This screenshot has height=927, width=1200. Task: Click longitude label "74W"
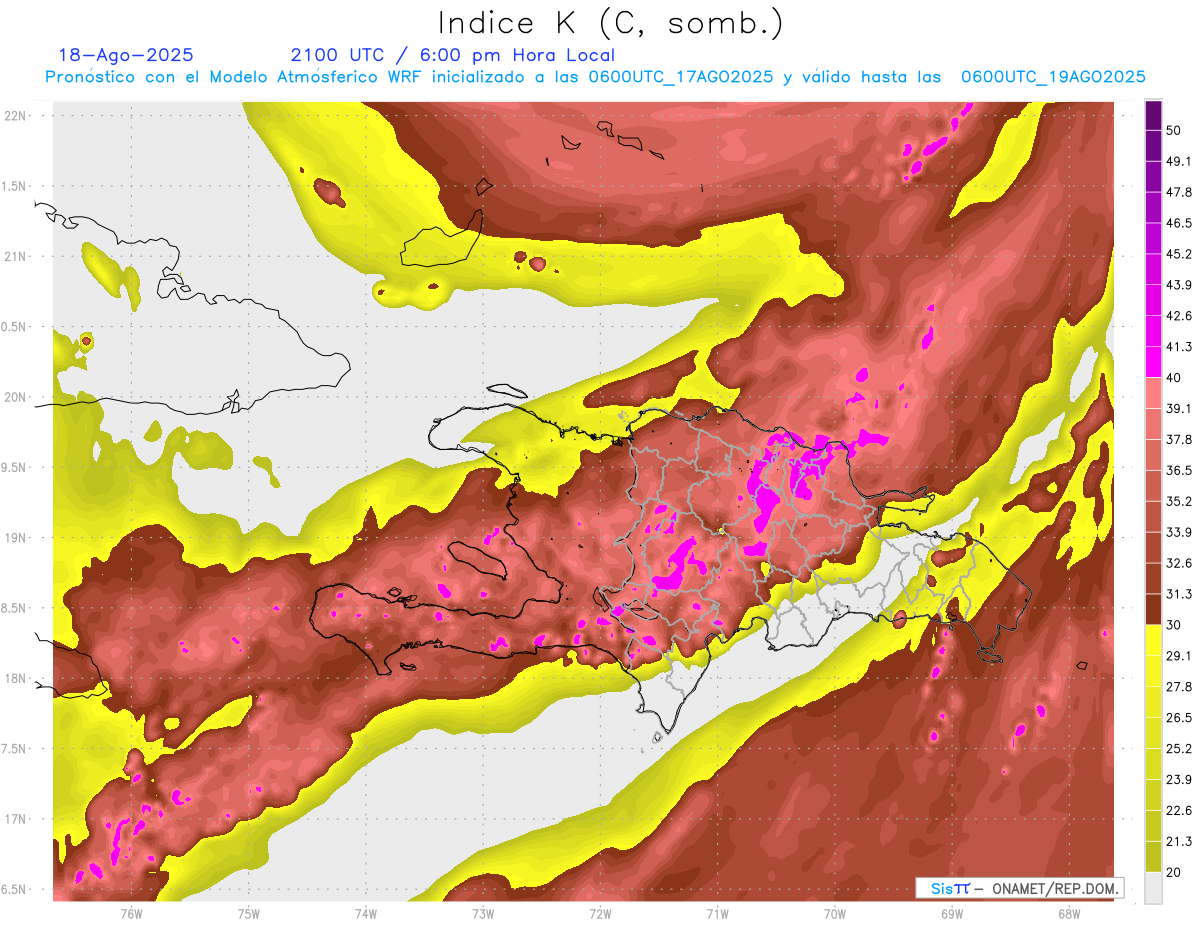(x=366, y=914)
